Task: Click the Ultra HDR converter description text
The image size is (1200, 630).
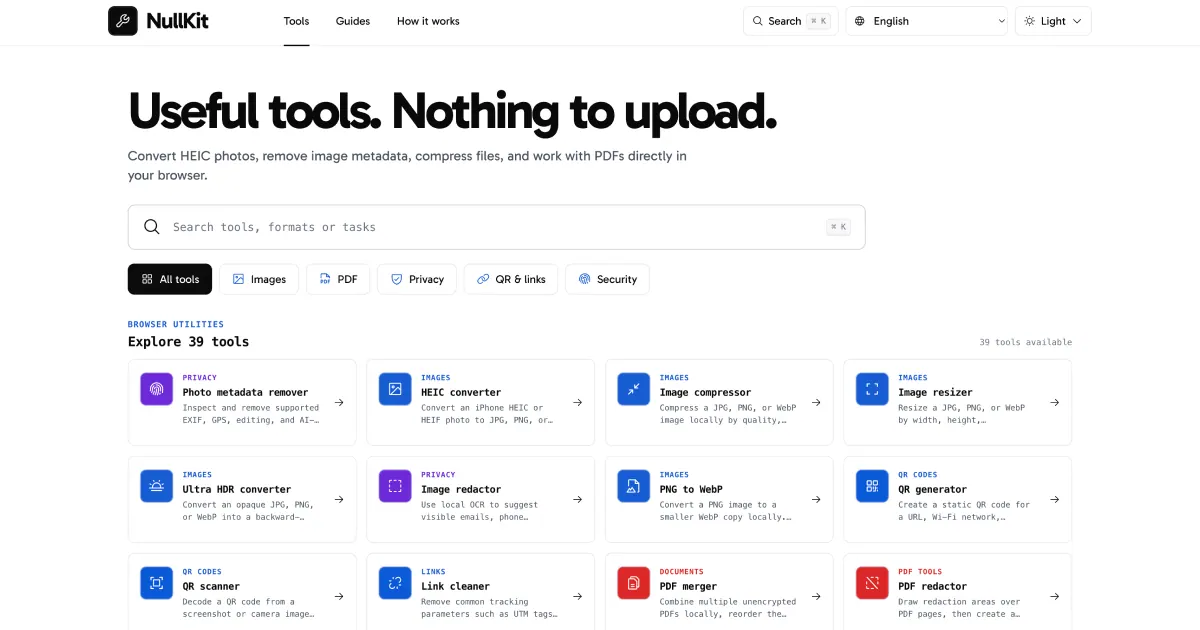Action: point(249,511)
